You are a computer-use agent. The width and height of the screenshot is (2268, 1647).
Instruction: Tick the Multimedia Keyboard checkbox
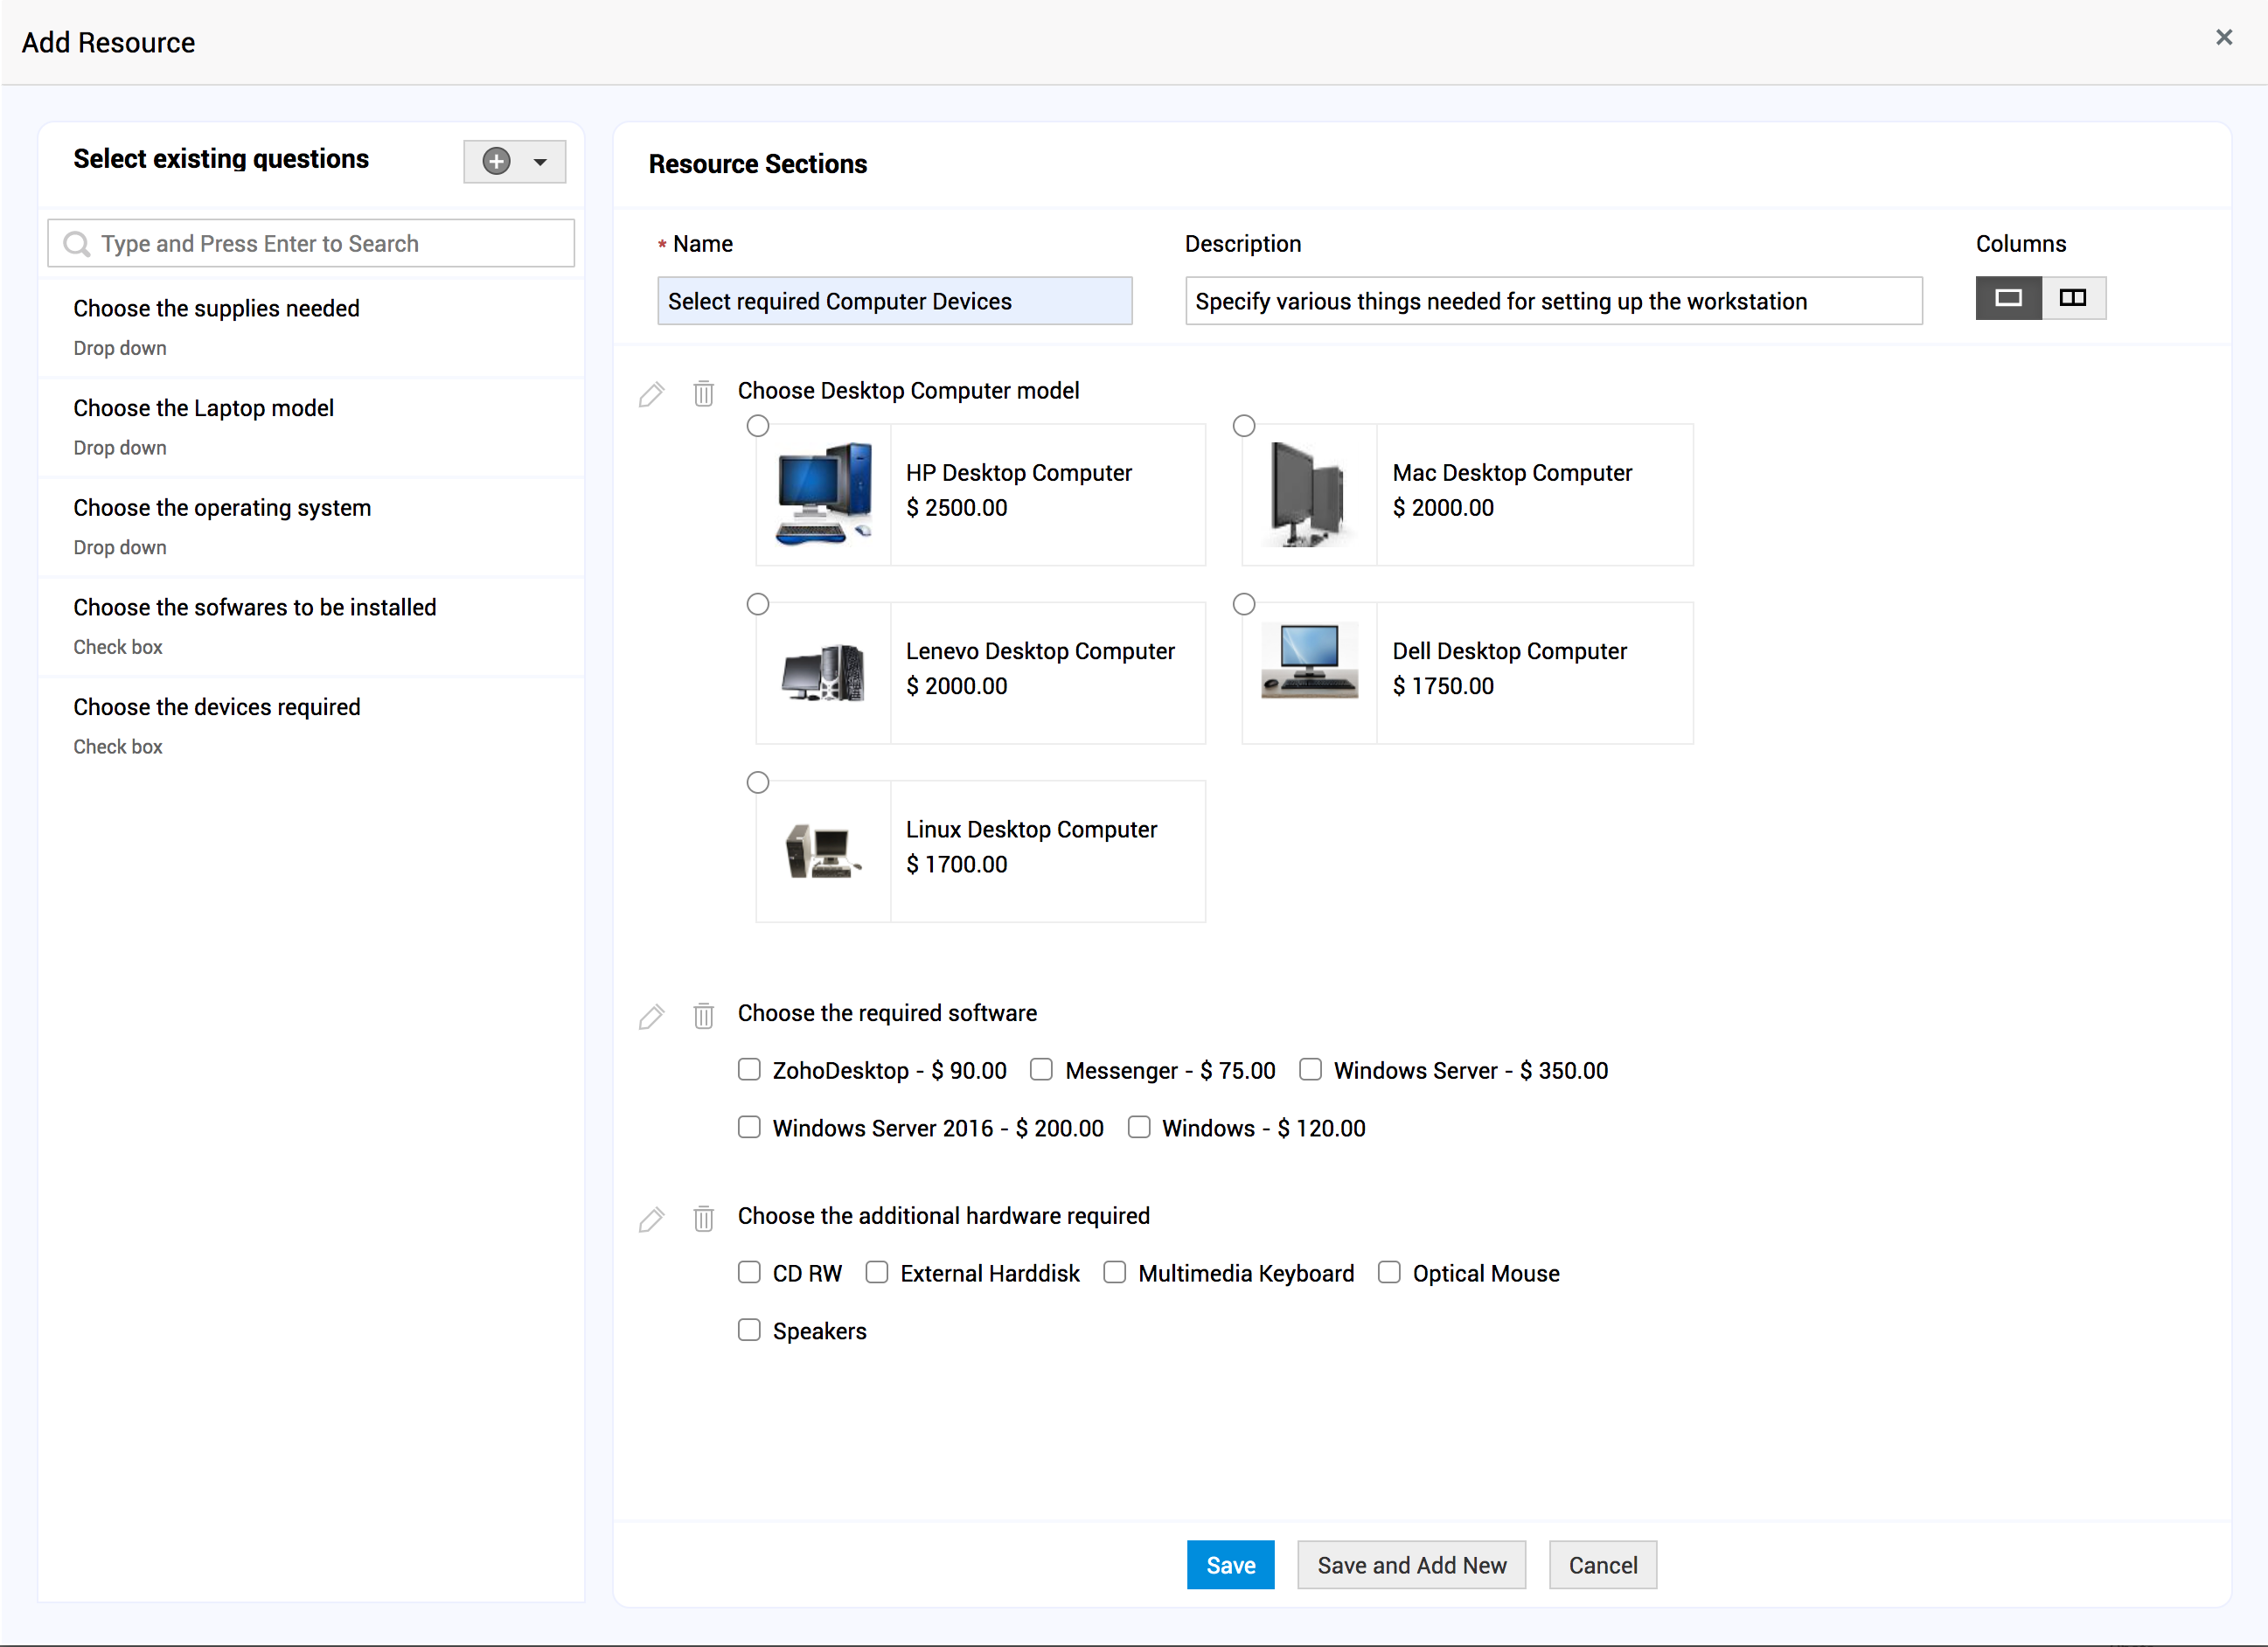pyautogui.click(x=1114, y=1272)
